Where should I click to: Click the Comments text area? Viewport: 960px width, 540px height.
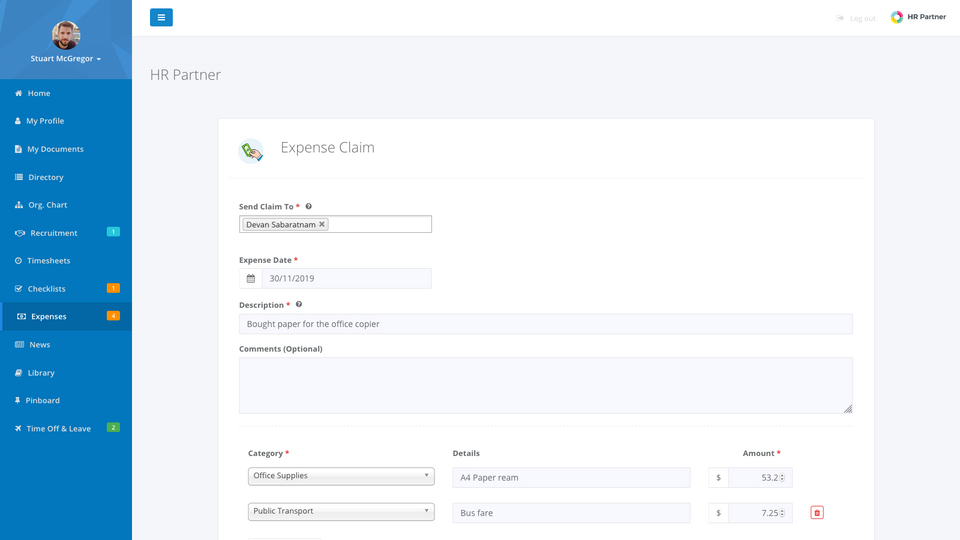[546, 386]
